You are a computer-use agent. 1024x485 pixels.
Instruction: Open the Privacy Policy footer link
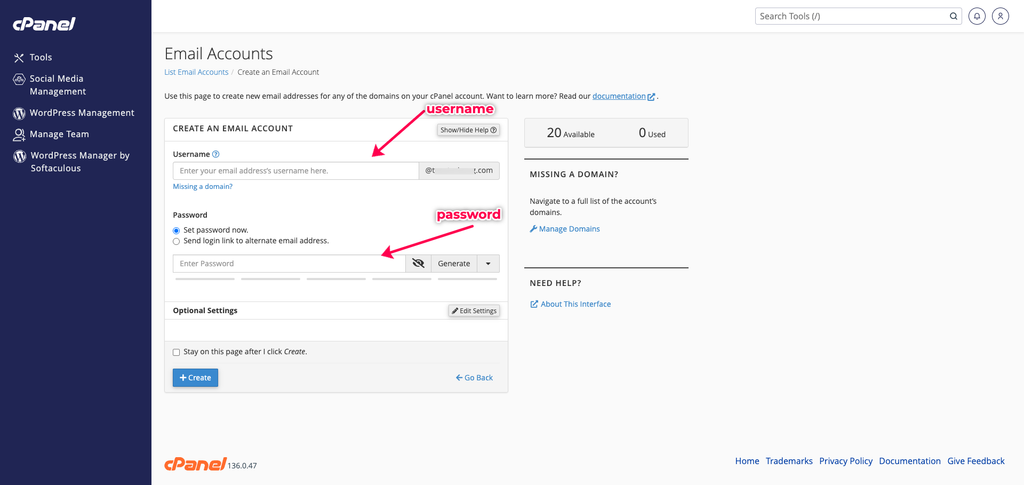[x=846, y=461]
